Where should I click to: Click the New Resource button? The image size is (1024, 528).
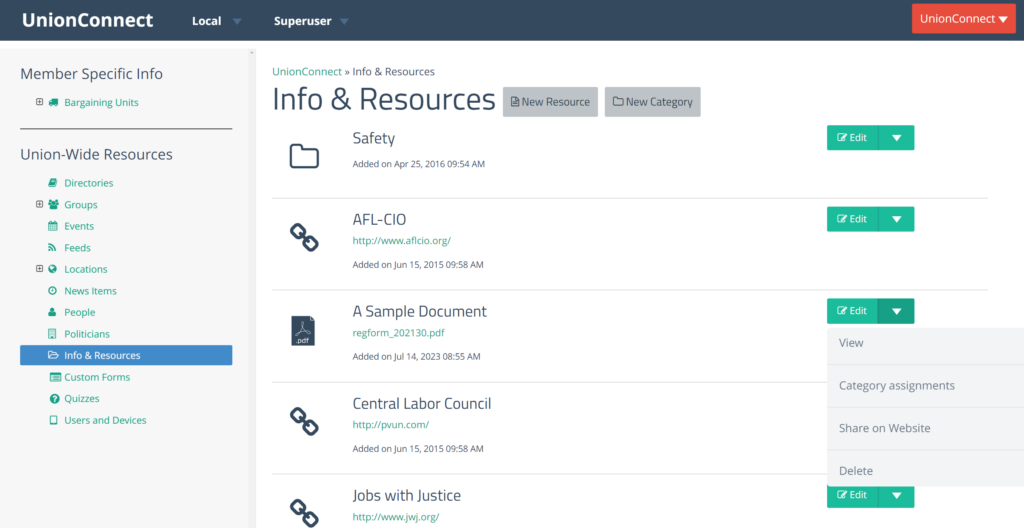[x=550, y=102]
